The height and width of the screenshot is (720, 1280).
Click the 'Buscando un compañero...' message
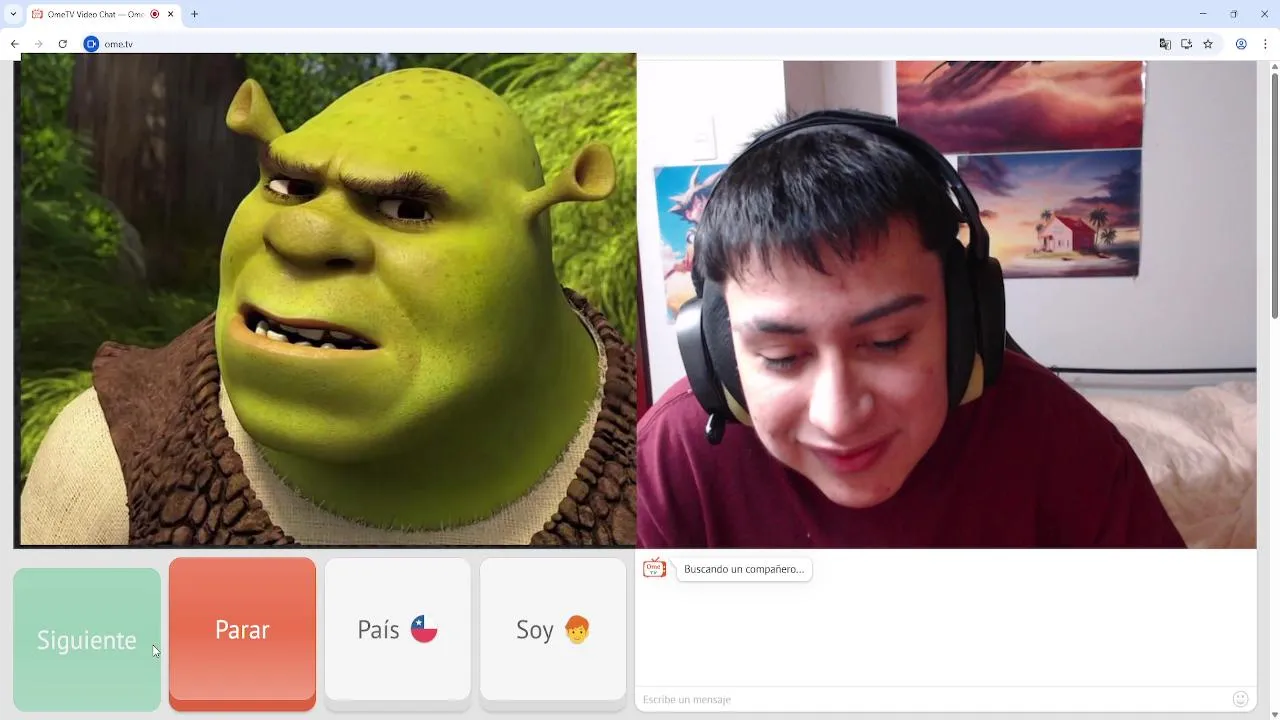pyautogui.click(x=744, y=569)
